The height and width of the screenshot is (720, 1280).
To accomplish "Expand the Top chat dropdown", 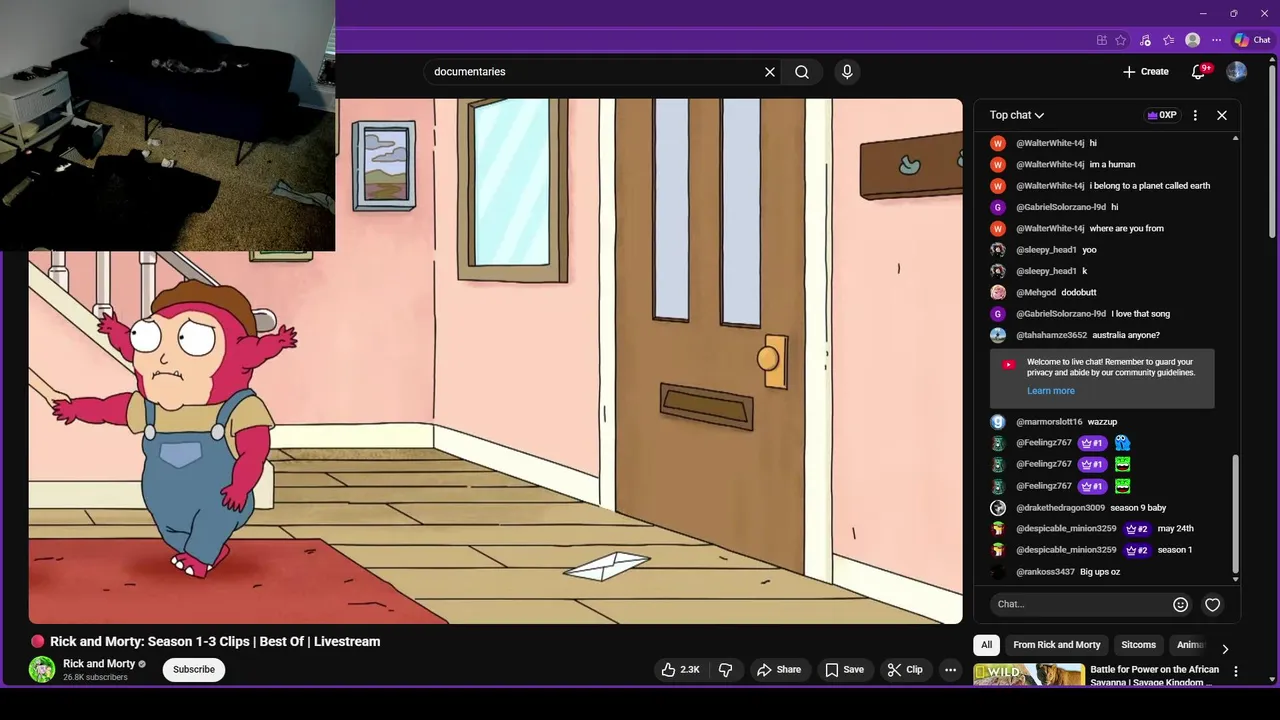I will [1017, 115].
